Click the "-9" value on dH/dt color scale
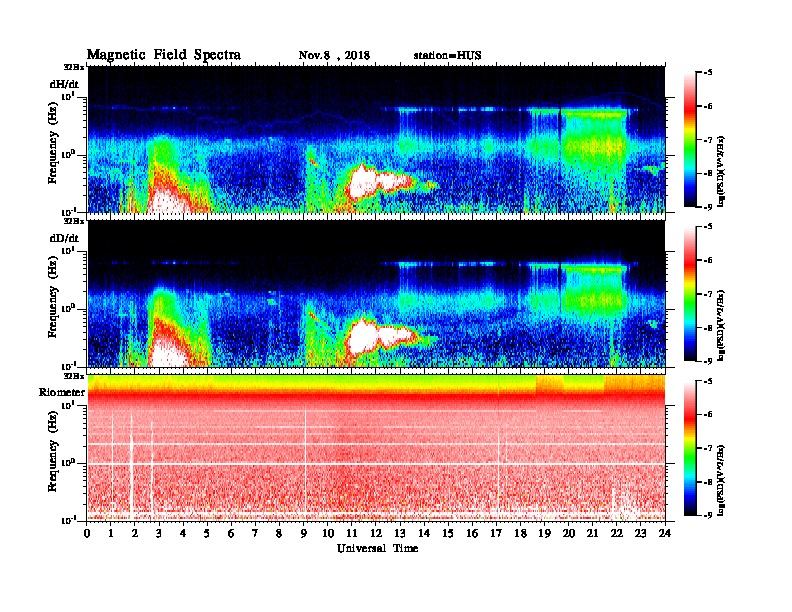This screenshot has height=612, width=792. (708, 207)
